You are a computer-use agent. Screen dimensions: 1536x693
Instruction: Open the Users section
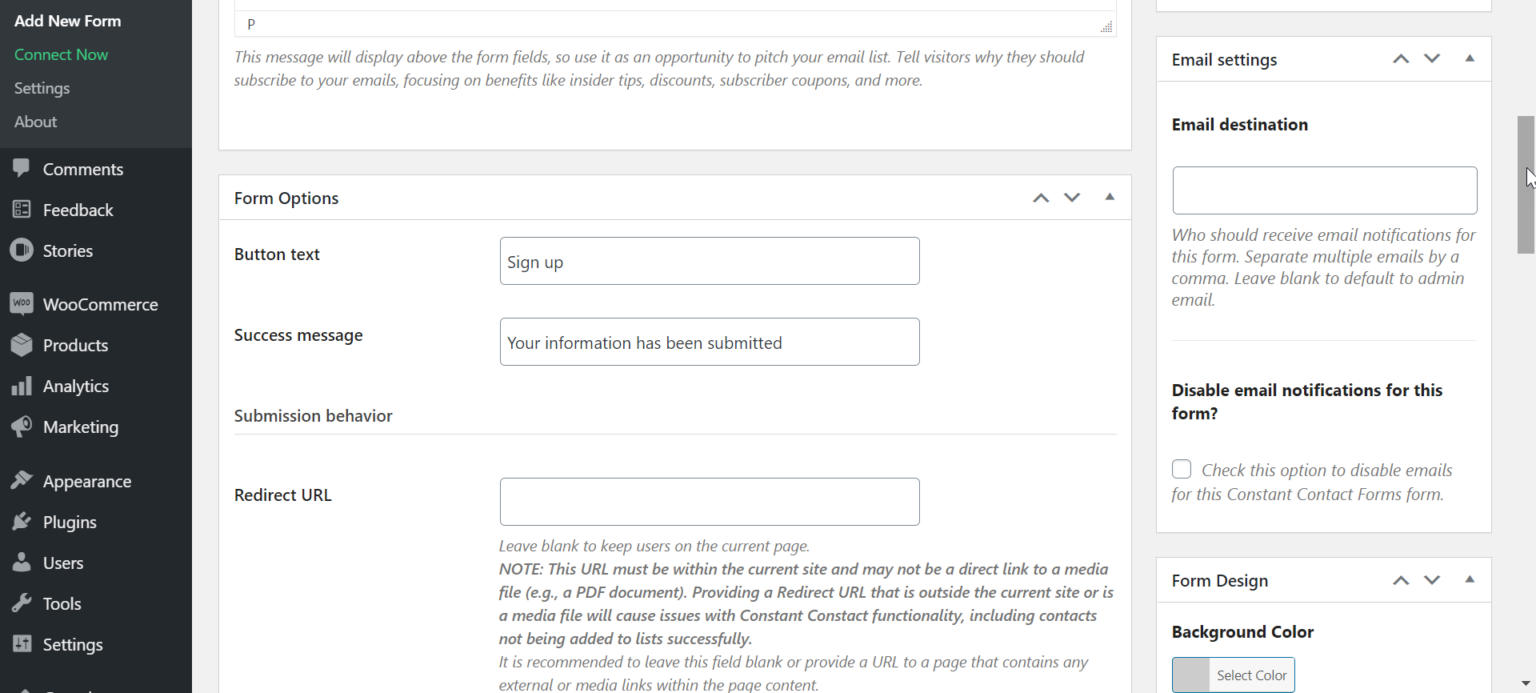[62, 562]
